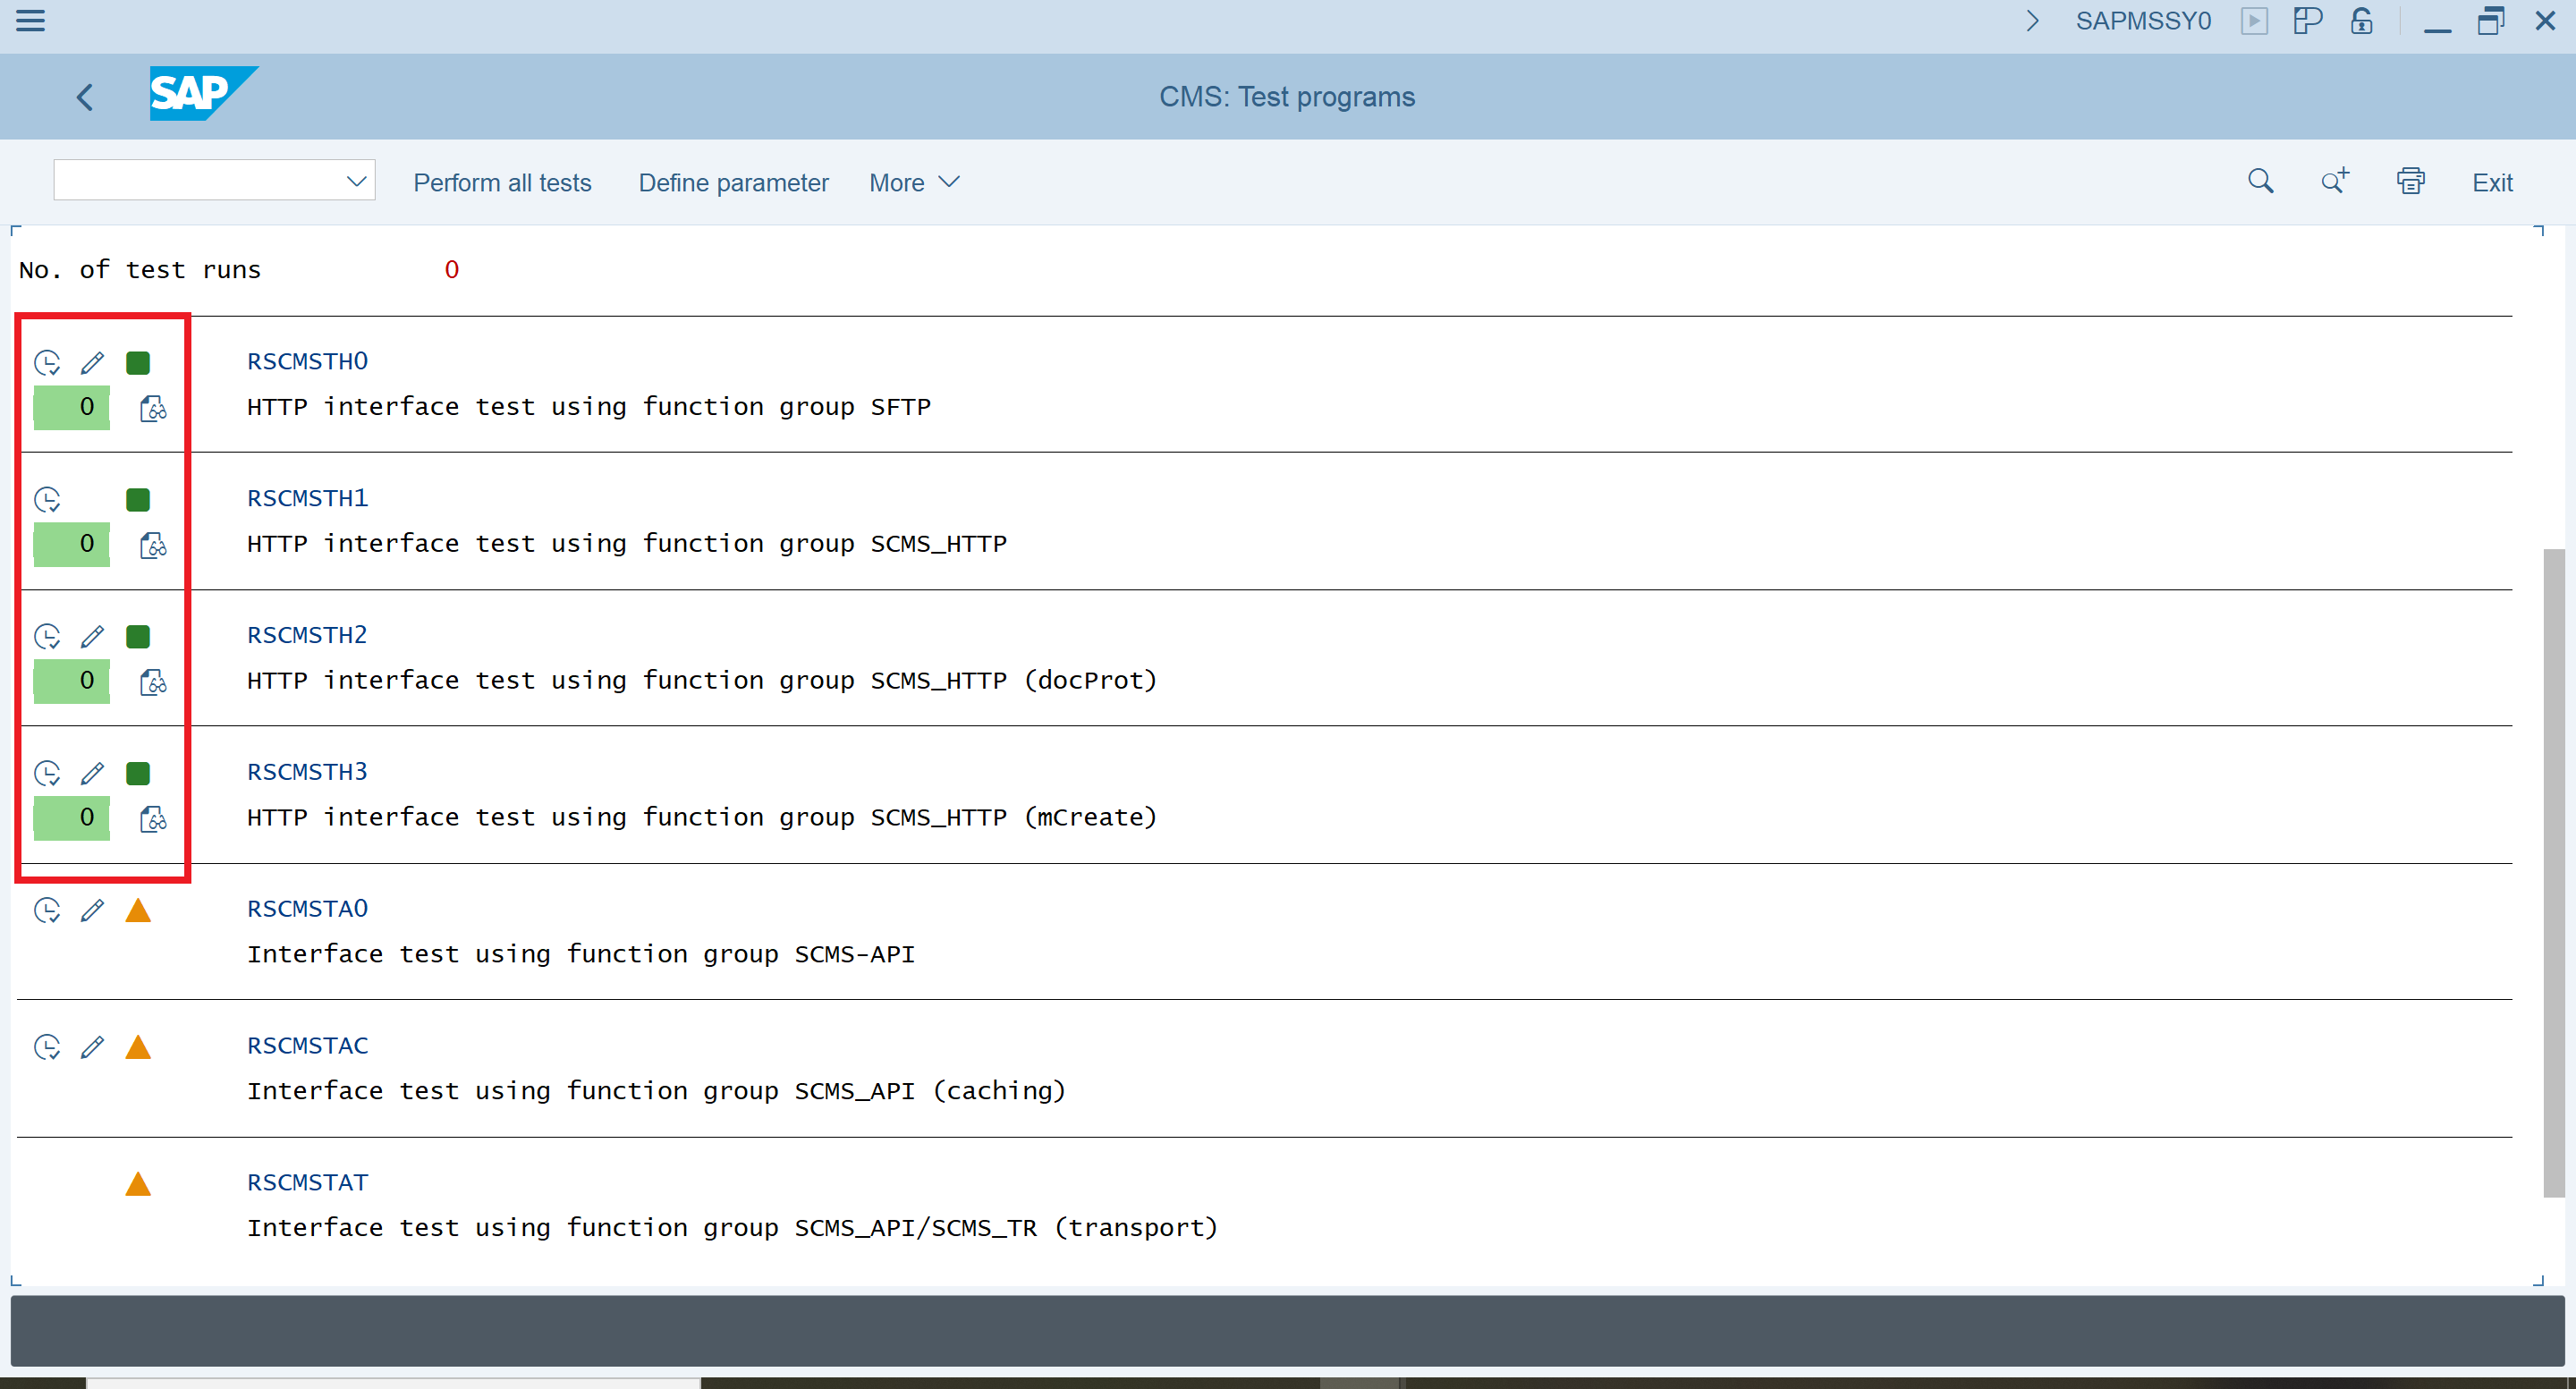Click the clock icon next to RSCMSTAC

47,1047
